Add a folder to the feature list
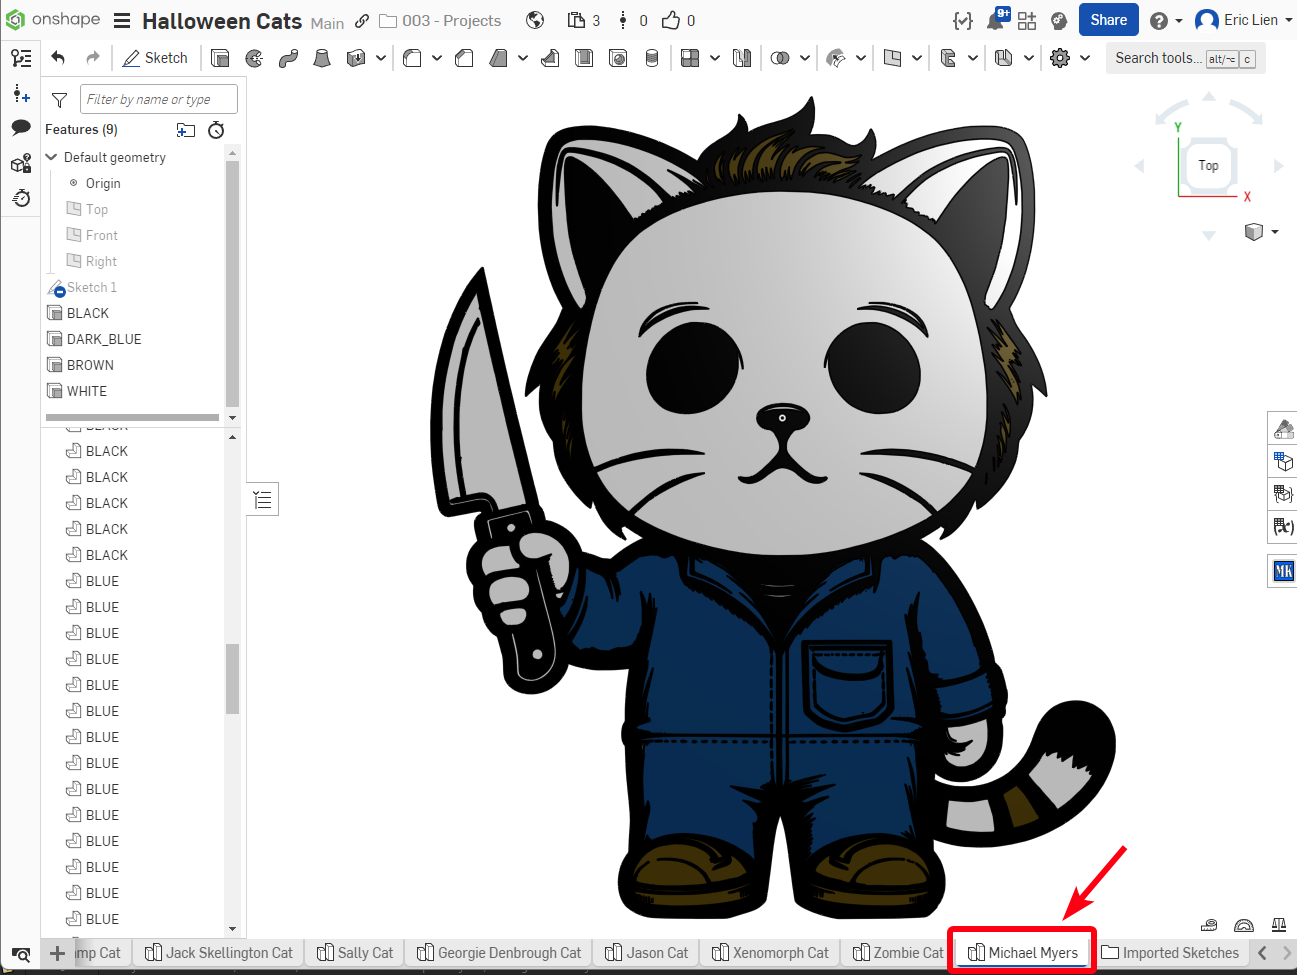This screenshot has width=1297, height=975. click(186, 130)
